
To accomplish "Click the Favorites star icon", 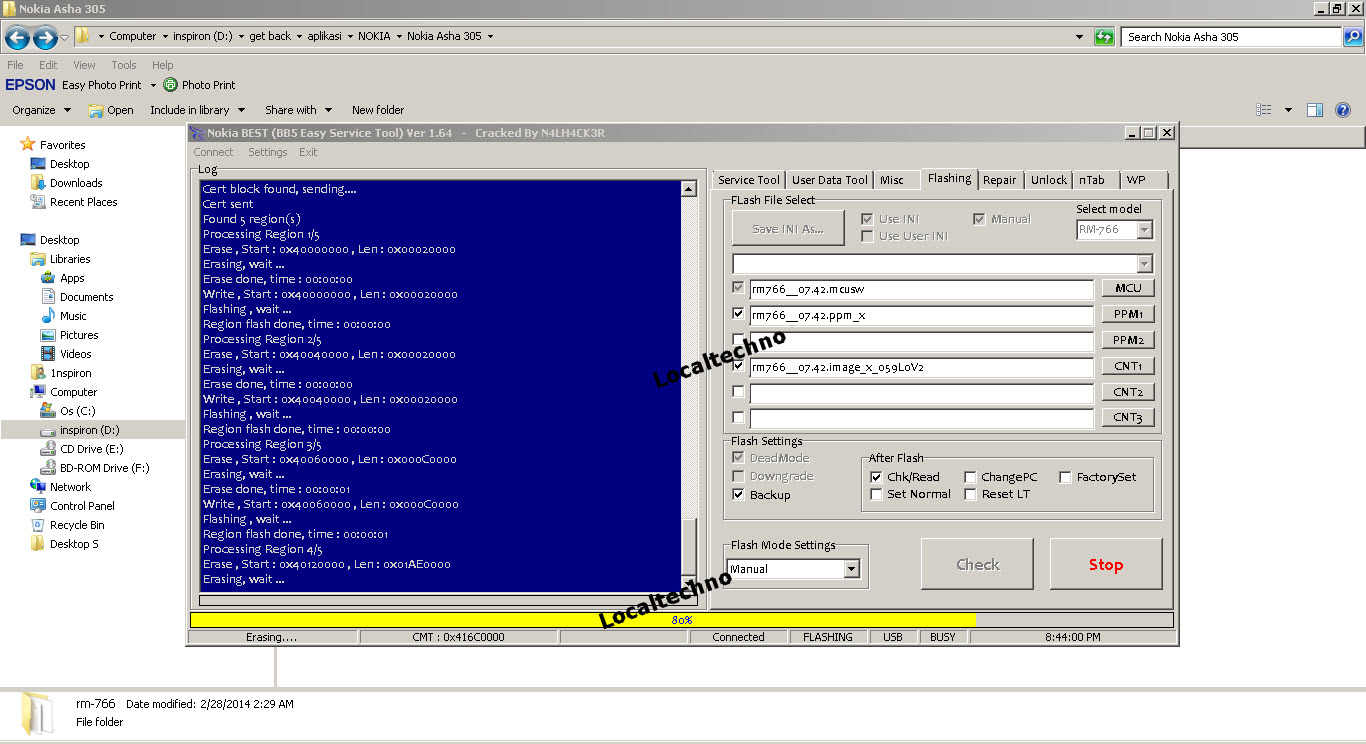I will (x=28, y=145).
